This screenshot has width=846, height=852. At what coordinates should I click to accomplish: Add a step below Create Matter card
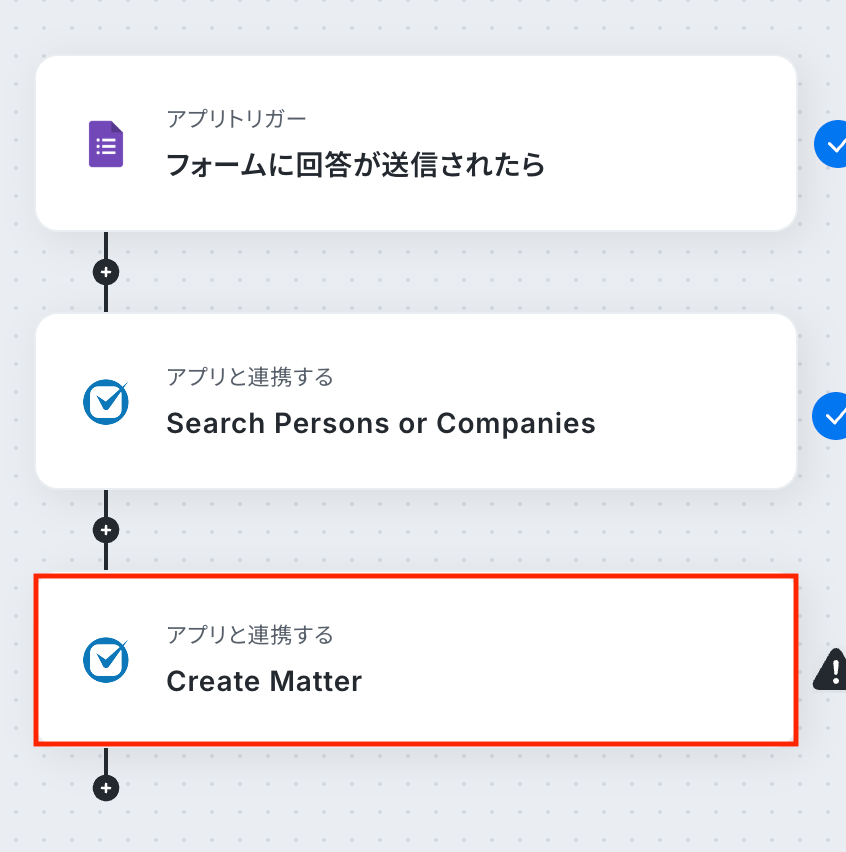pos(106,788)
